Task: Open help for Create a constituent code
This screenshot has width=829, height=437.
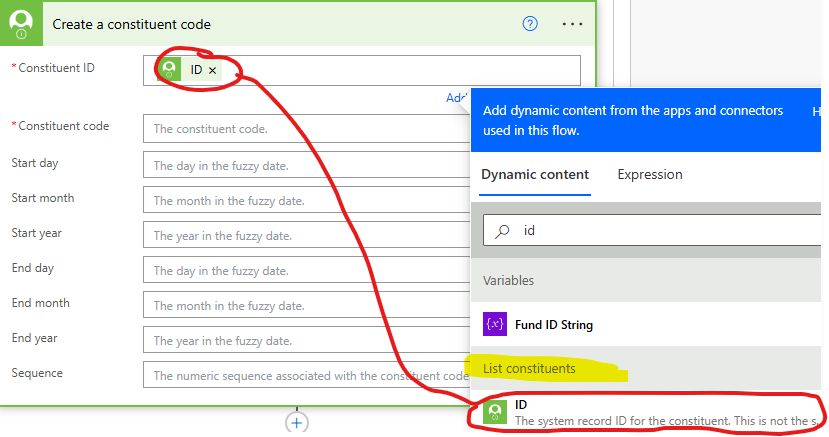Action: 530,24
